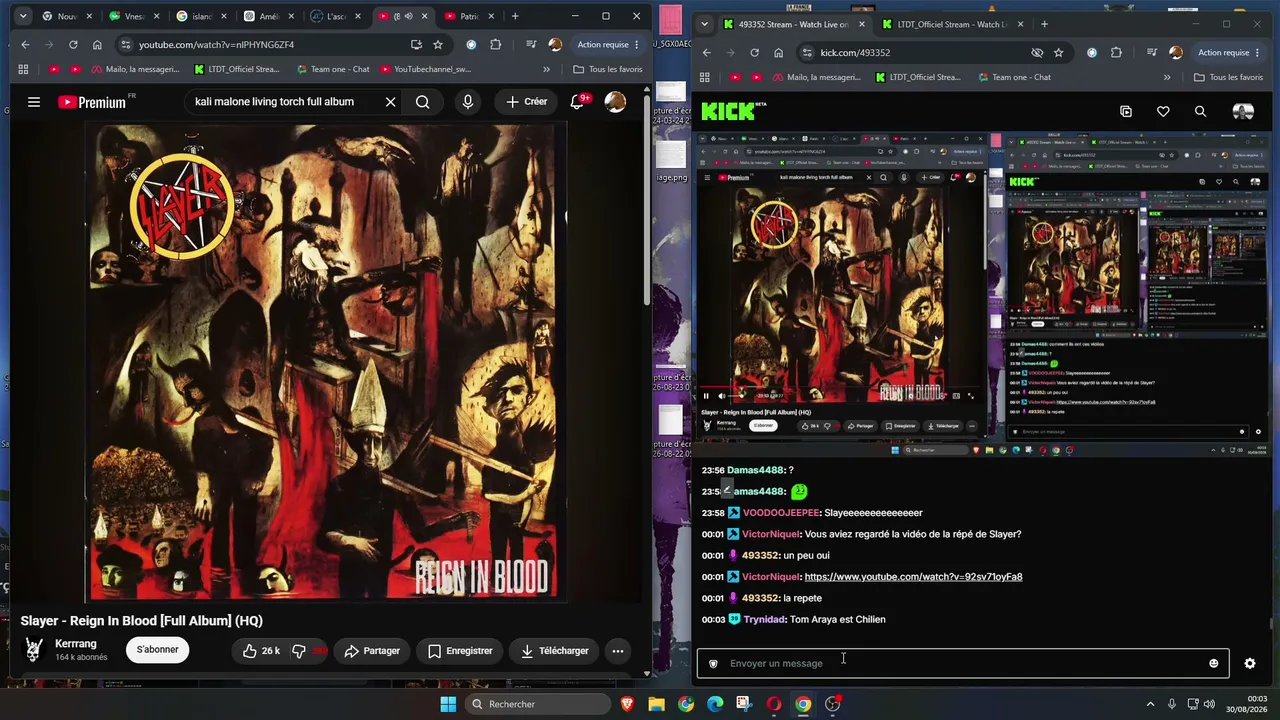The image size is (1280, 720).
Task: Show hidden bookmarks in the Kick window
Action: coord(1167,77)
